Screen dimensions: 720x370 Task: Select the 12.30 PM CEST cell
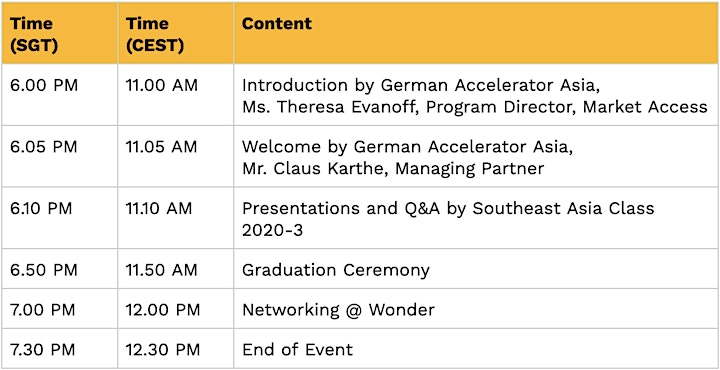pyautogui.click(x=175, y=349)
